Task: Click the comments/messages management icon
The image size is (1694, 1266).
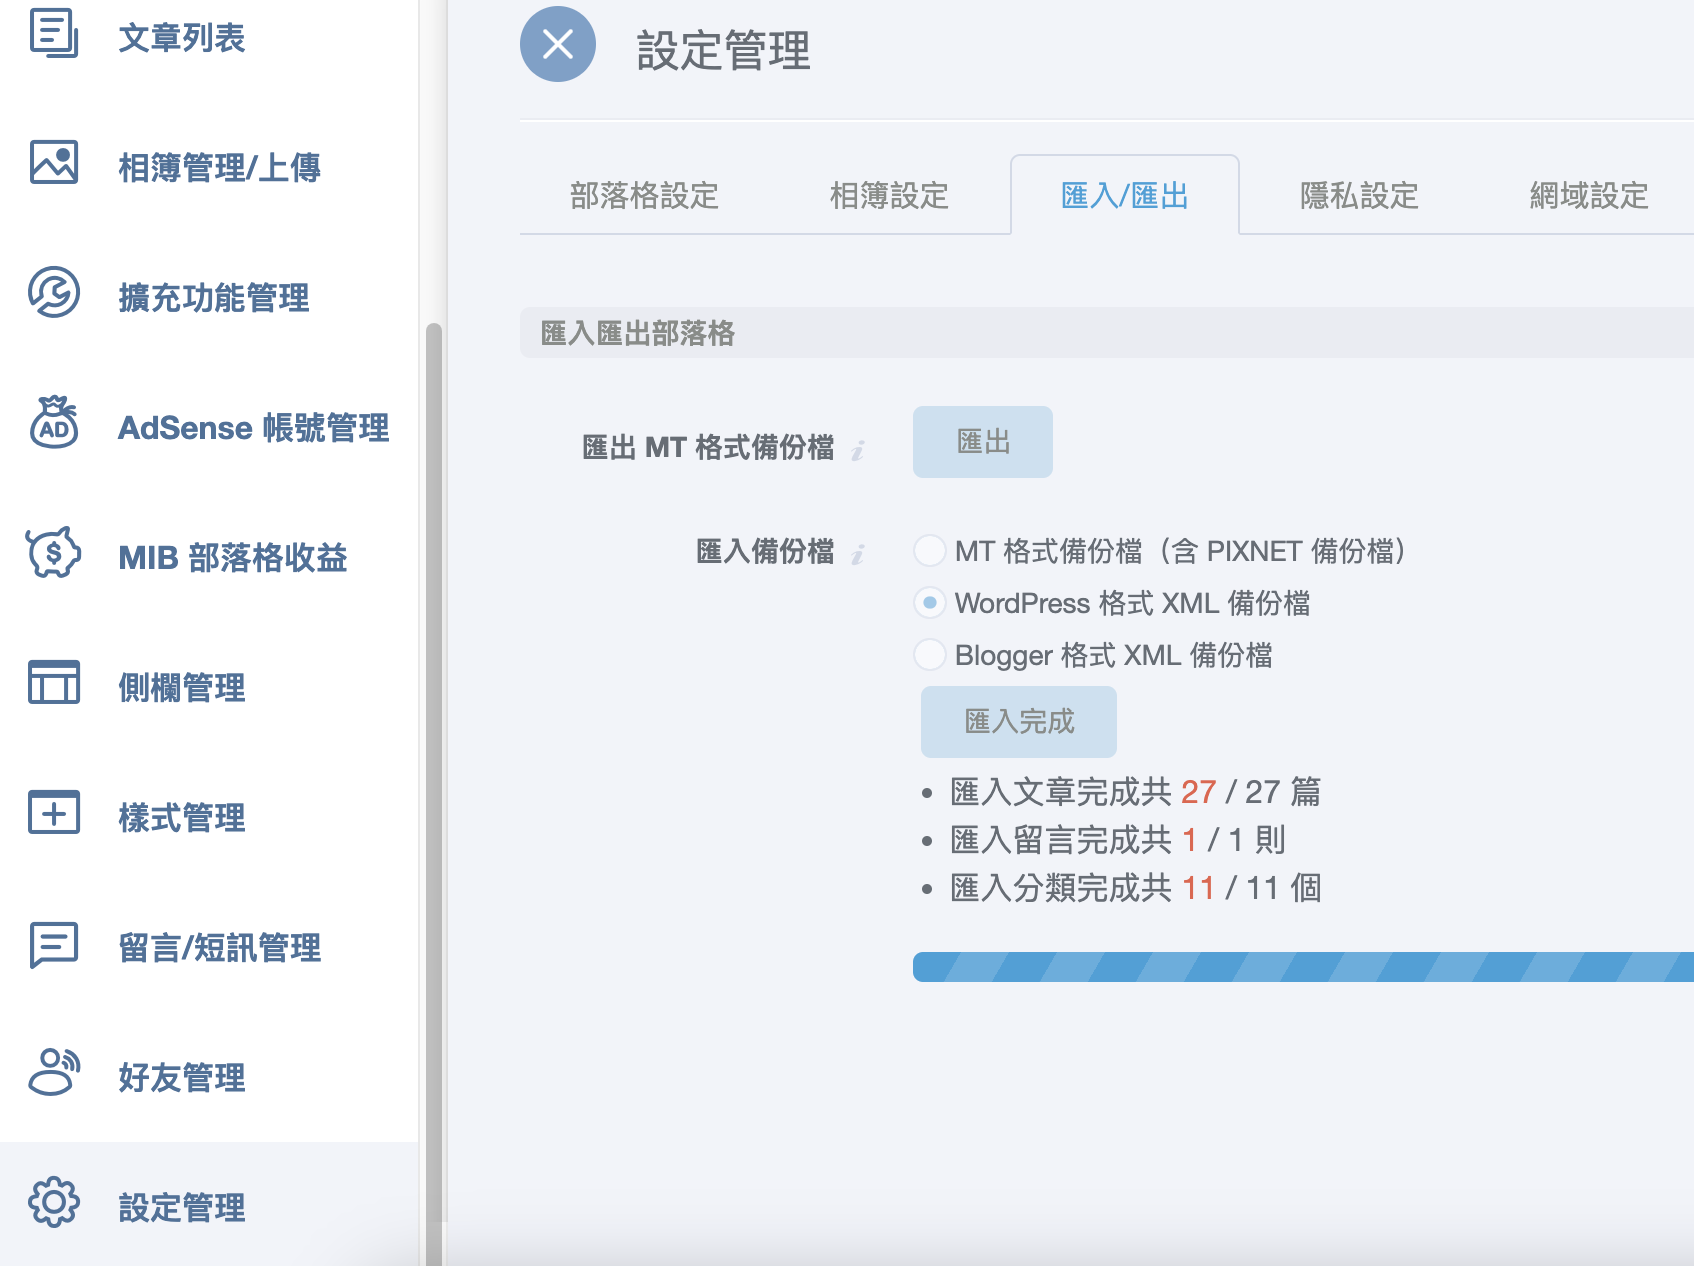Action: tap(54, 944)
